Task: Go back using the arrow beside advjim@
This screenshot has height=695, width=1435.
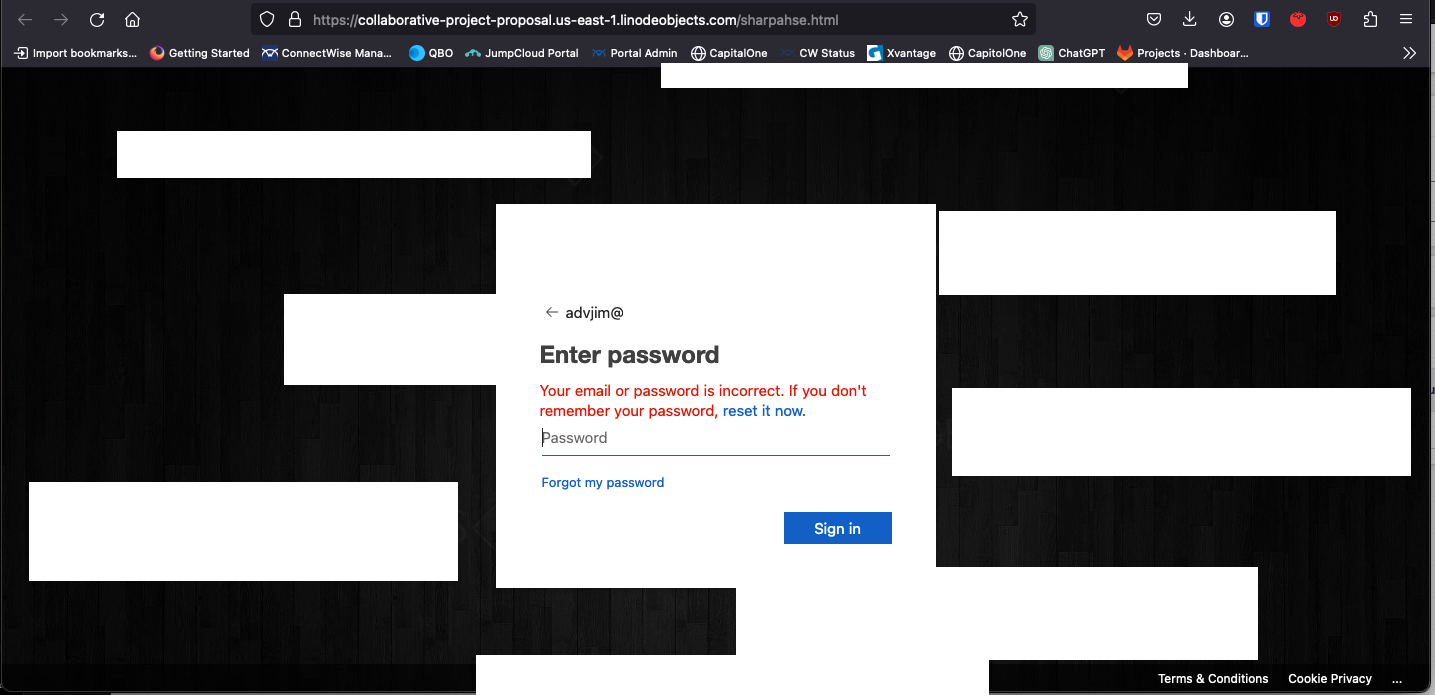Action: coord(551,313)
